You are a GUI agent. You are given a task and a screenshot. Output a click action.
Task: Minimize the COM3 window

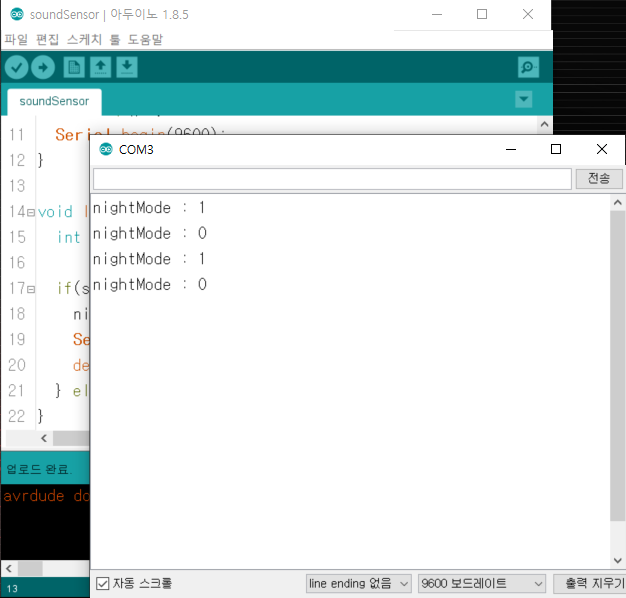click(x=511, y=149)
